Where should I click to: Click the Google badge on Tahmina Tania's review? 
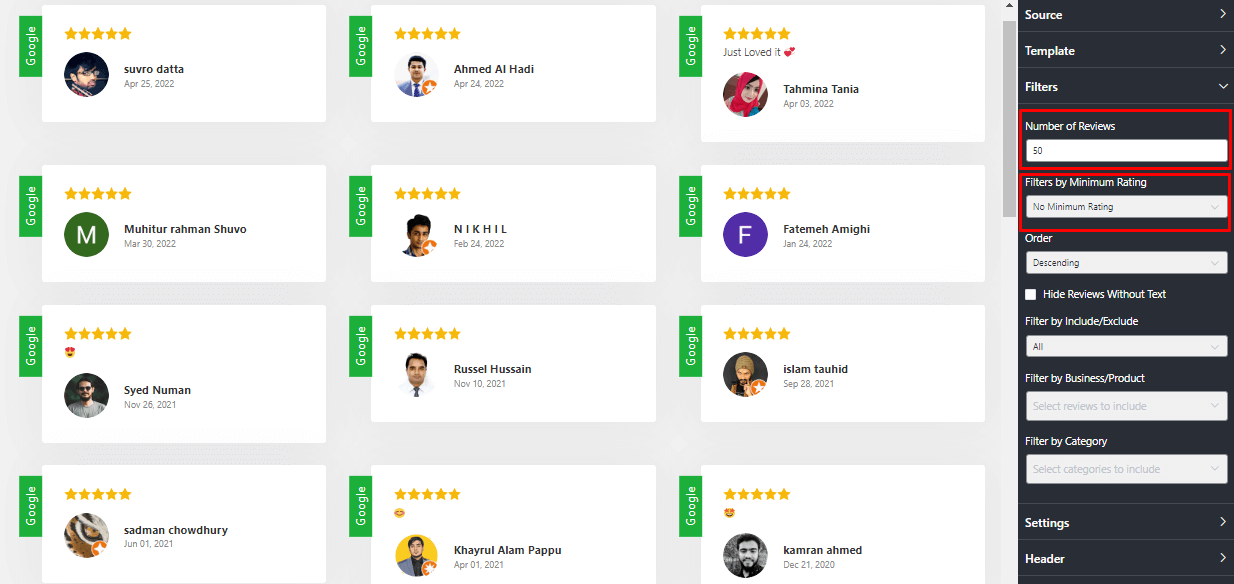[690, 44]
